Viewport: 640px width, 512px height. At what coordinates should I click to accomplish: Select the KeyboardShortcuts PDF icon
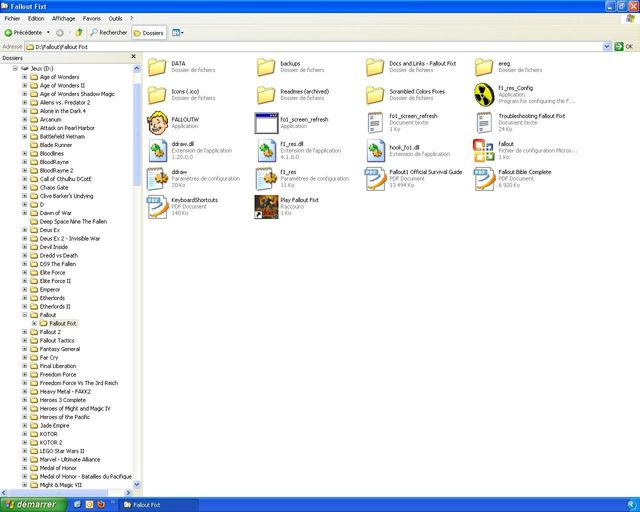click(x=158, y=207)
